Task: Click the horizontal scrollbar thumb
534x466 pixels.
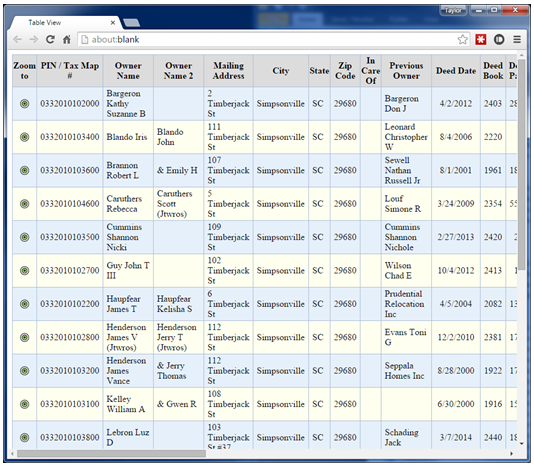Action: click(111, 454)
